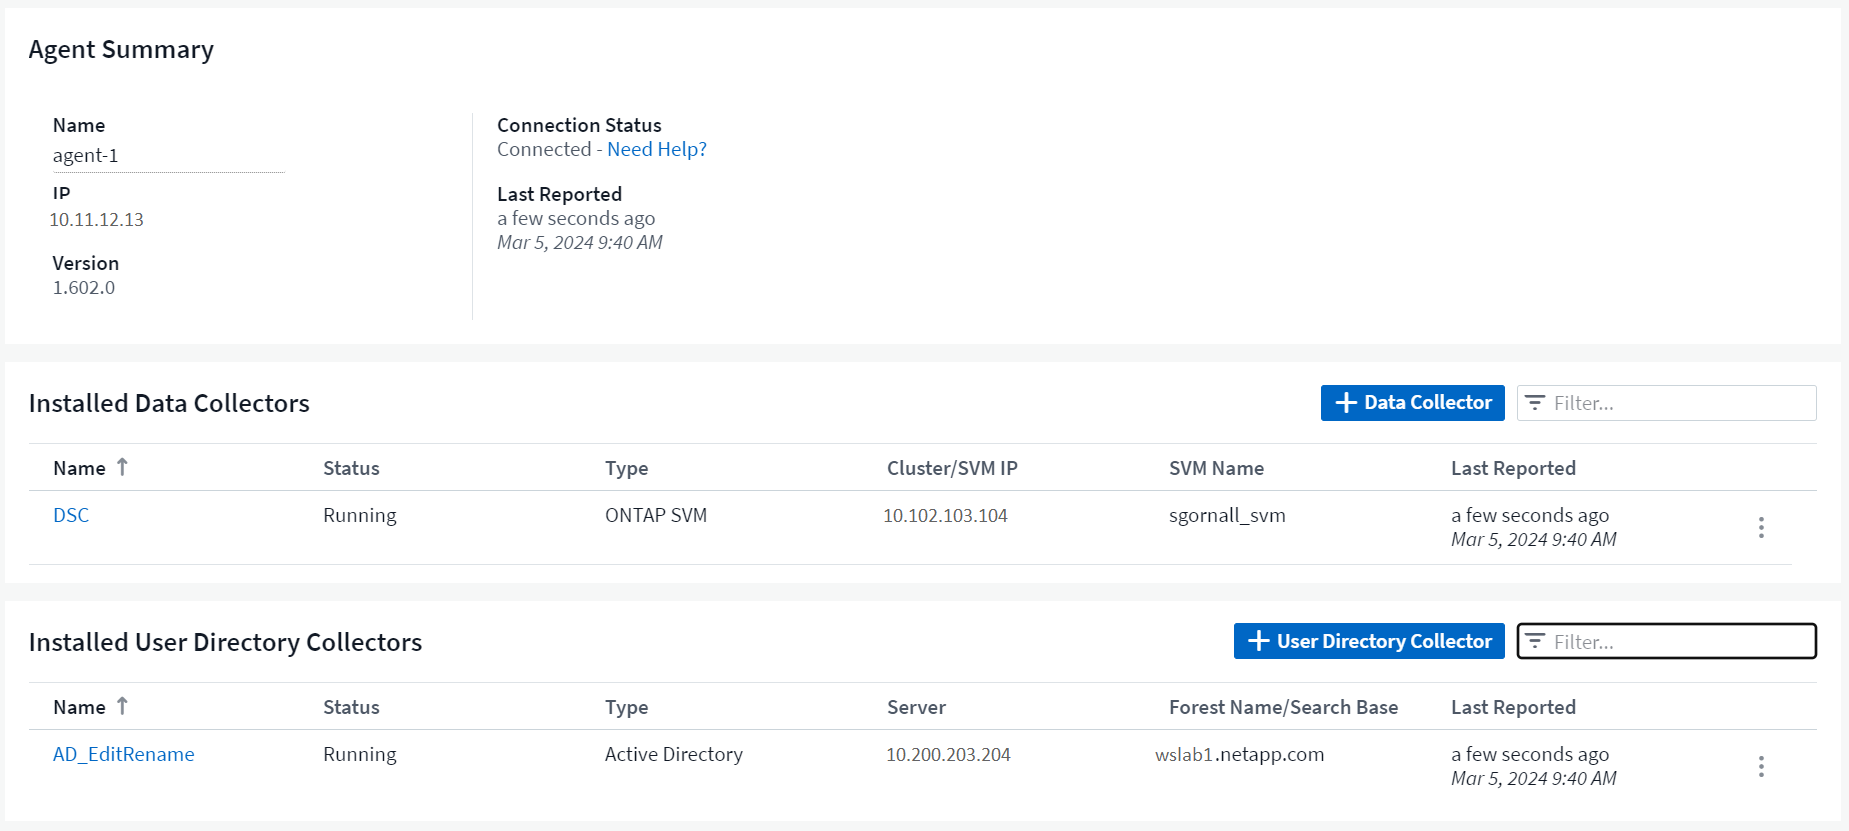
Task: Focus the Data Collectors Filter field
Action: pyautogui.click(x=1680, y=403)
